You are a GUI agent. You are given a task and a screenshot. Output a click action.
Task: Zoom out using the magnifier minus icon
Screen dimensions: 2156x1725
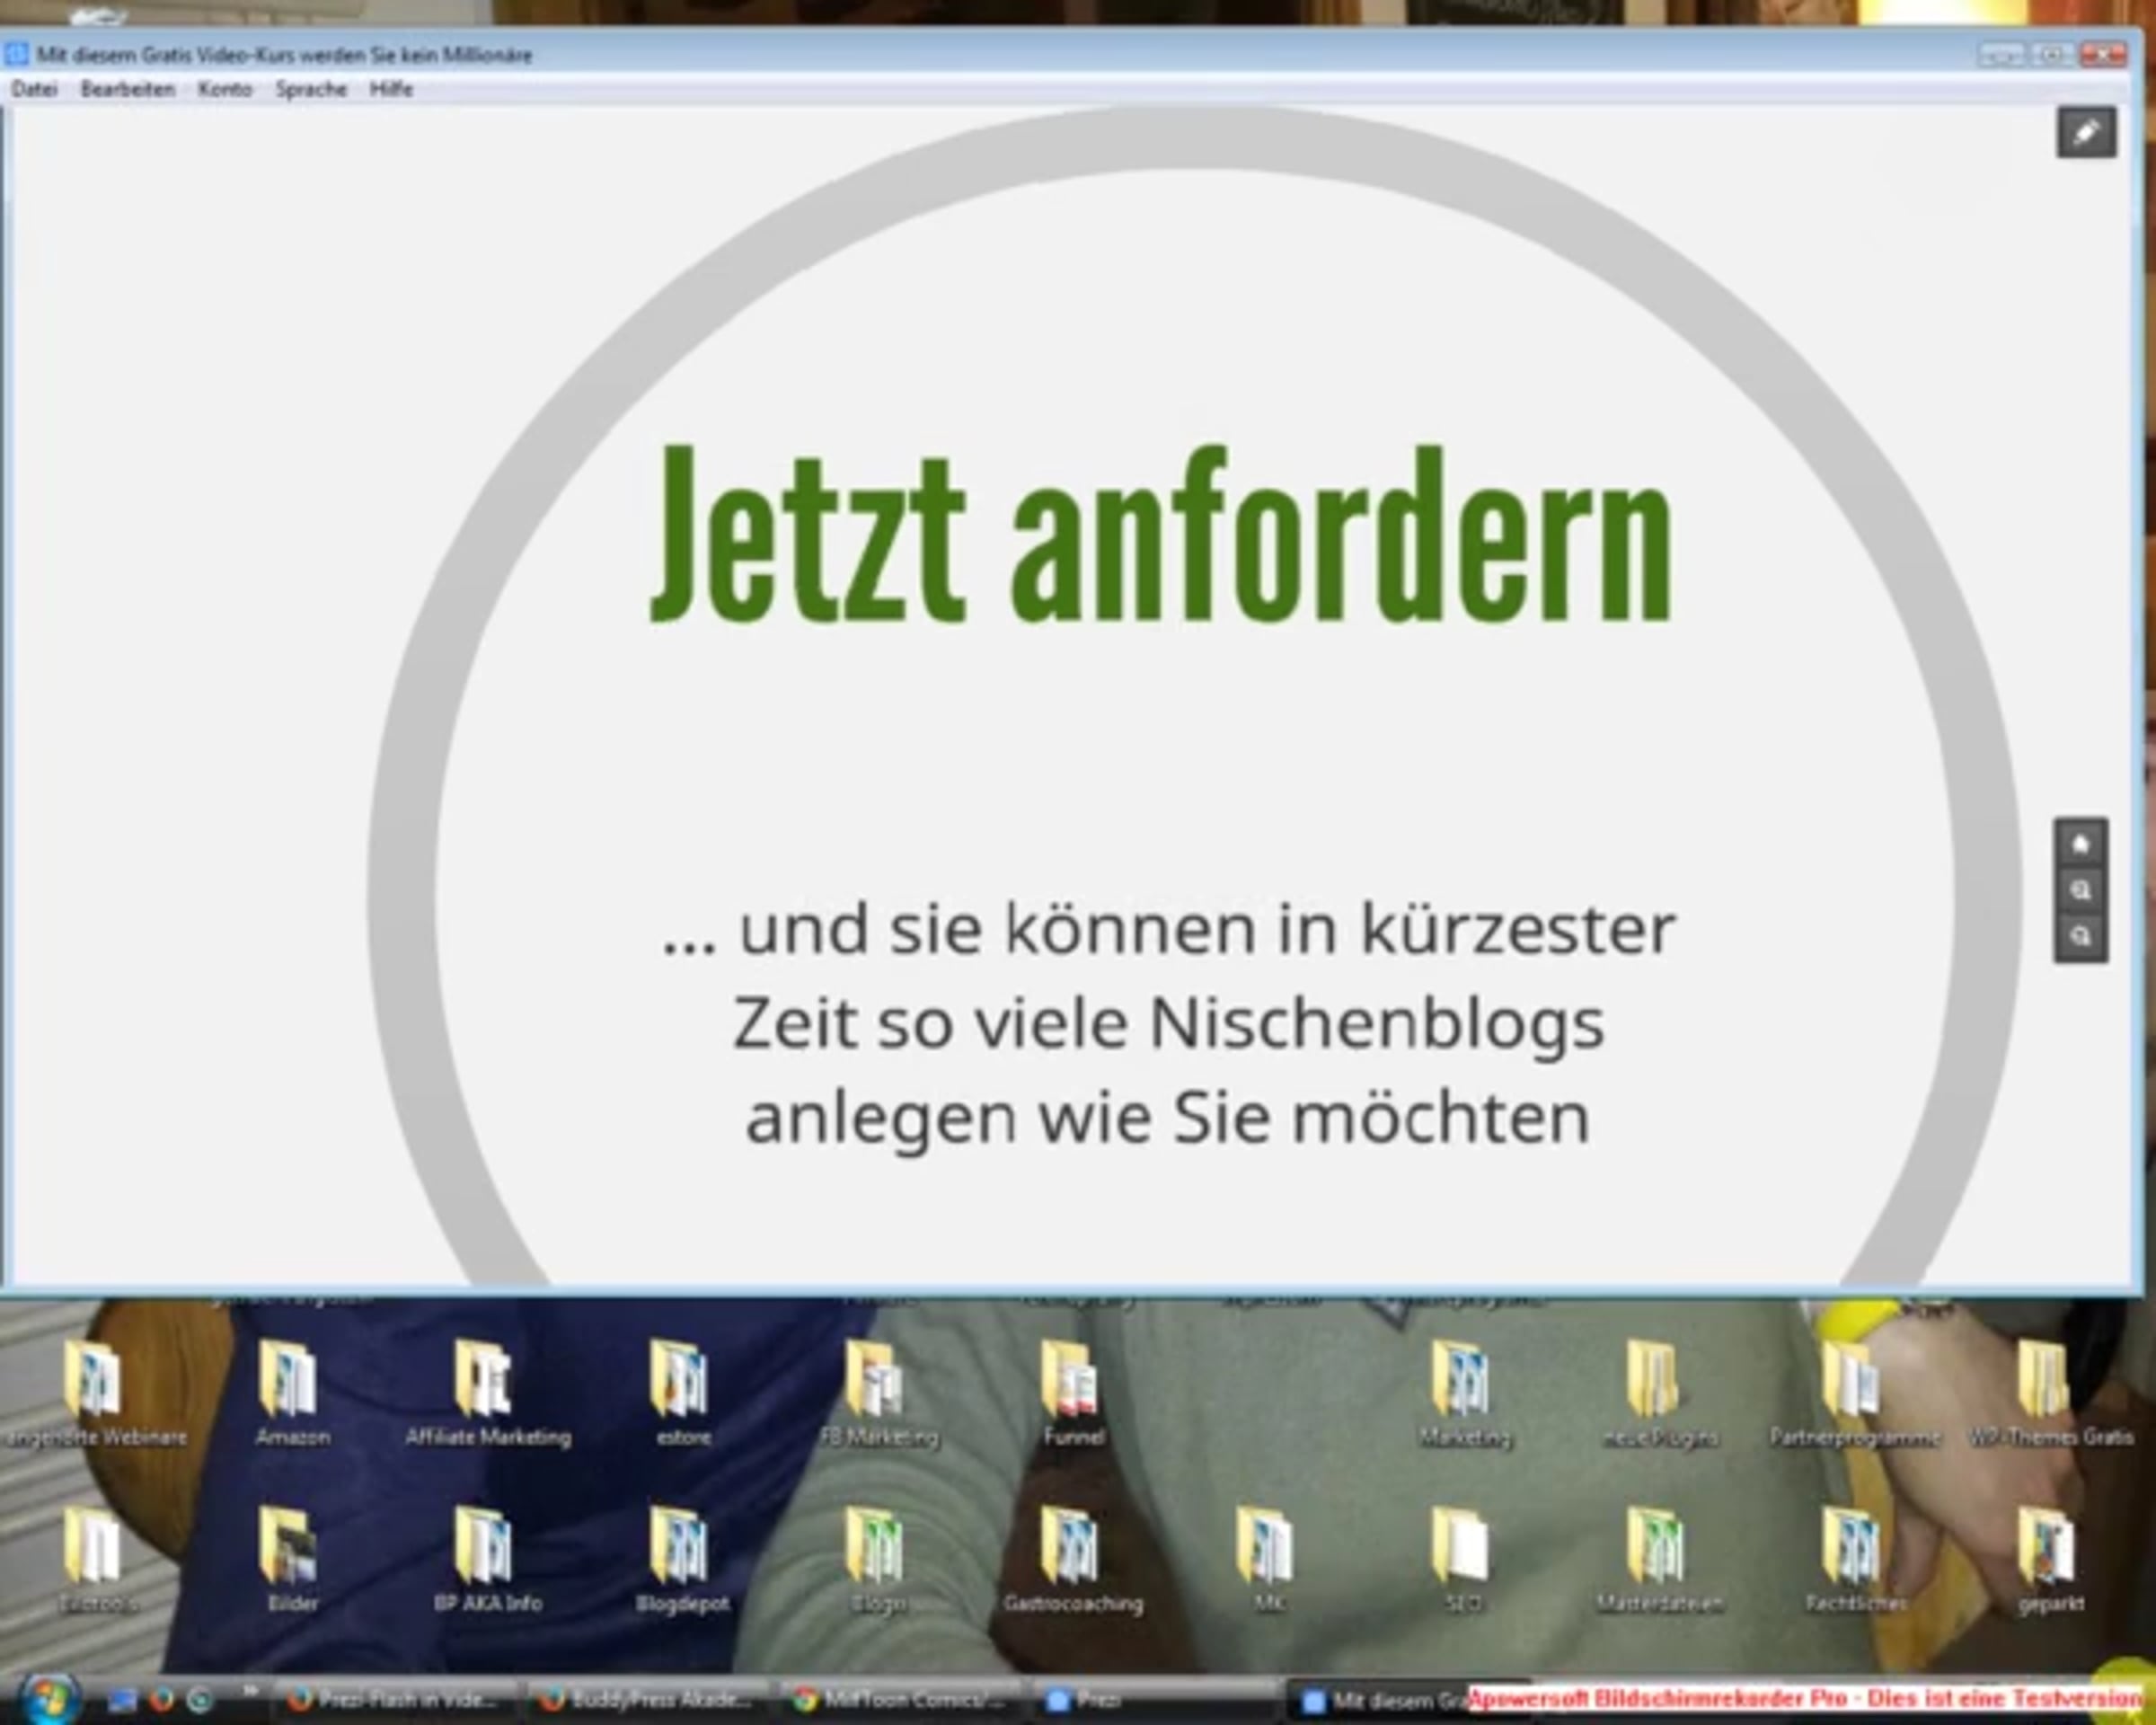coord(2081,937)
